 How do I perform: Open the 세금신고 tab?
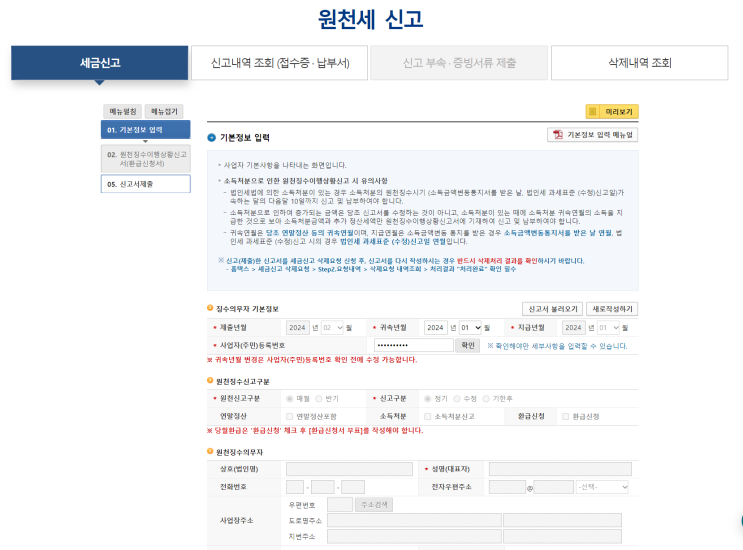(100, 63)
